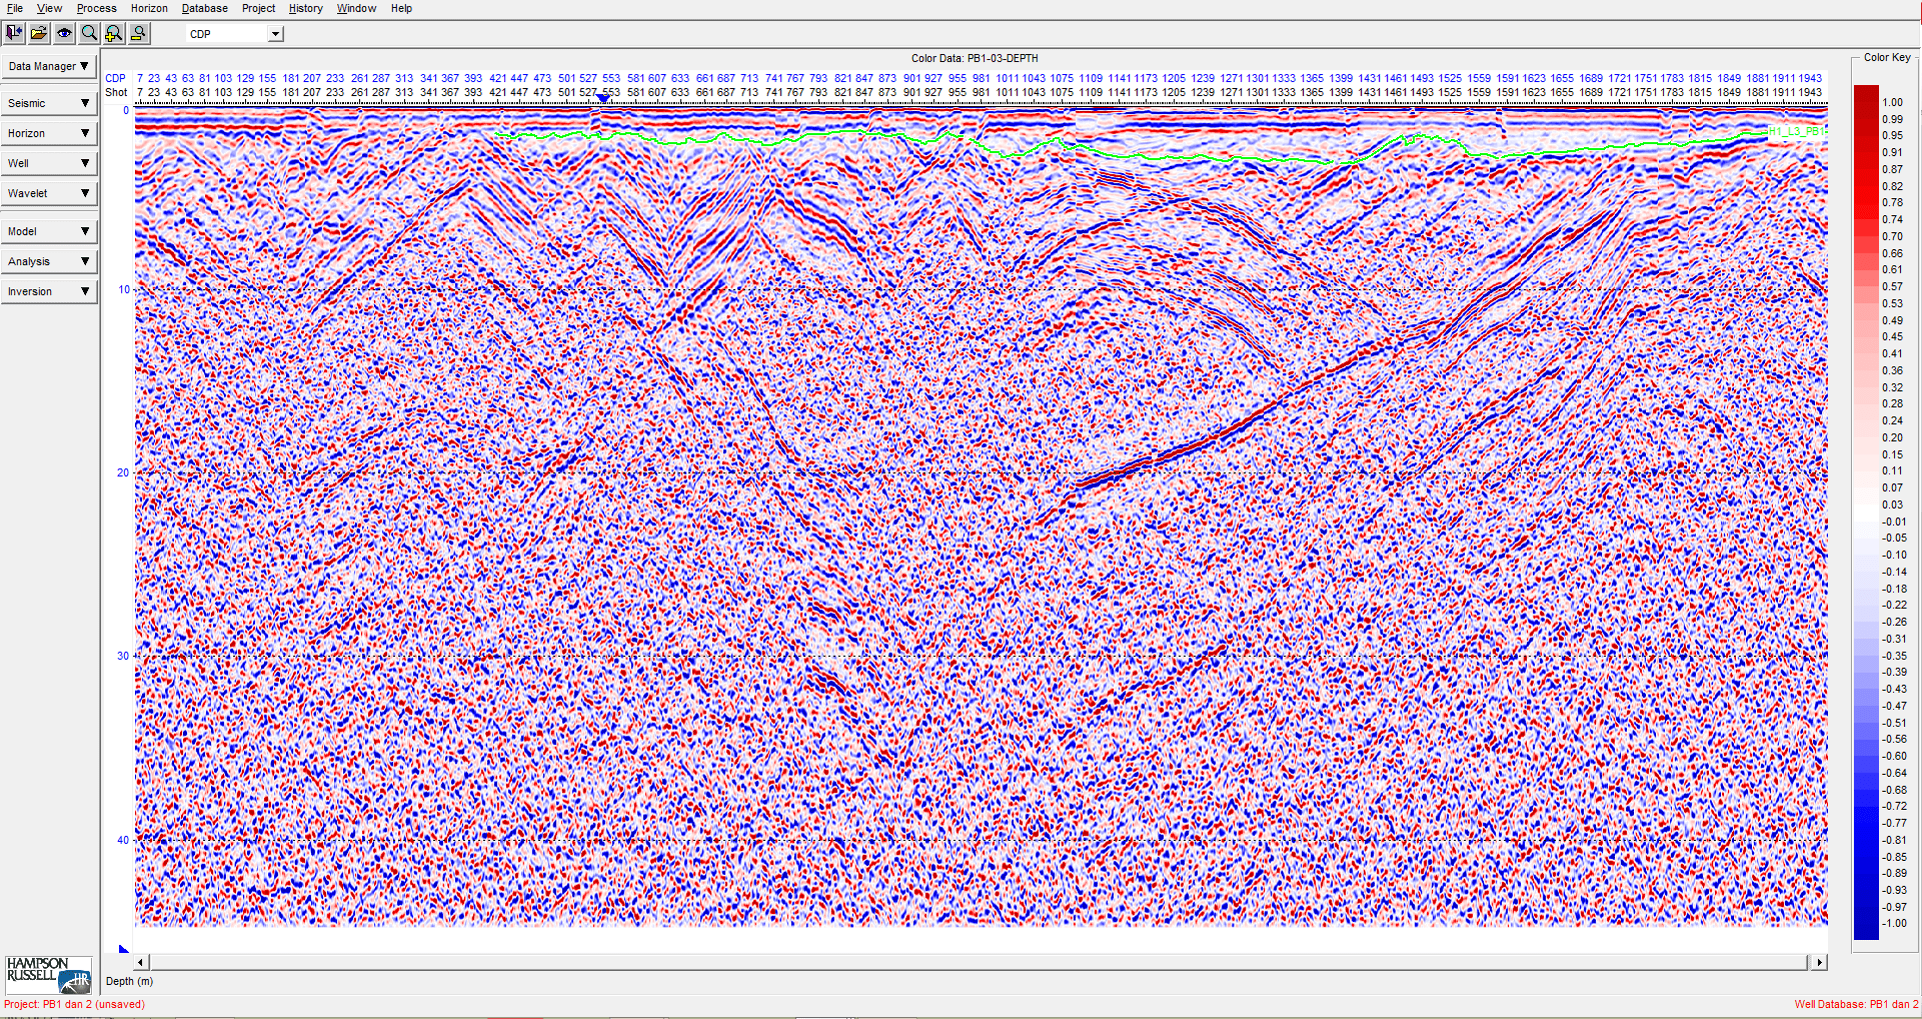The image size is (1922, 1019).
Task: Click the zoom in magnifier icon
Action: [114, 33]
